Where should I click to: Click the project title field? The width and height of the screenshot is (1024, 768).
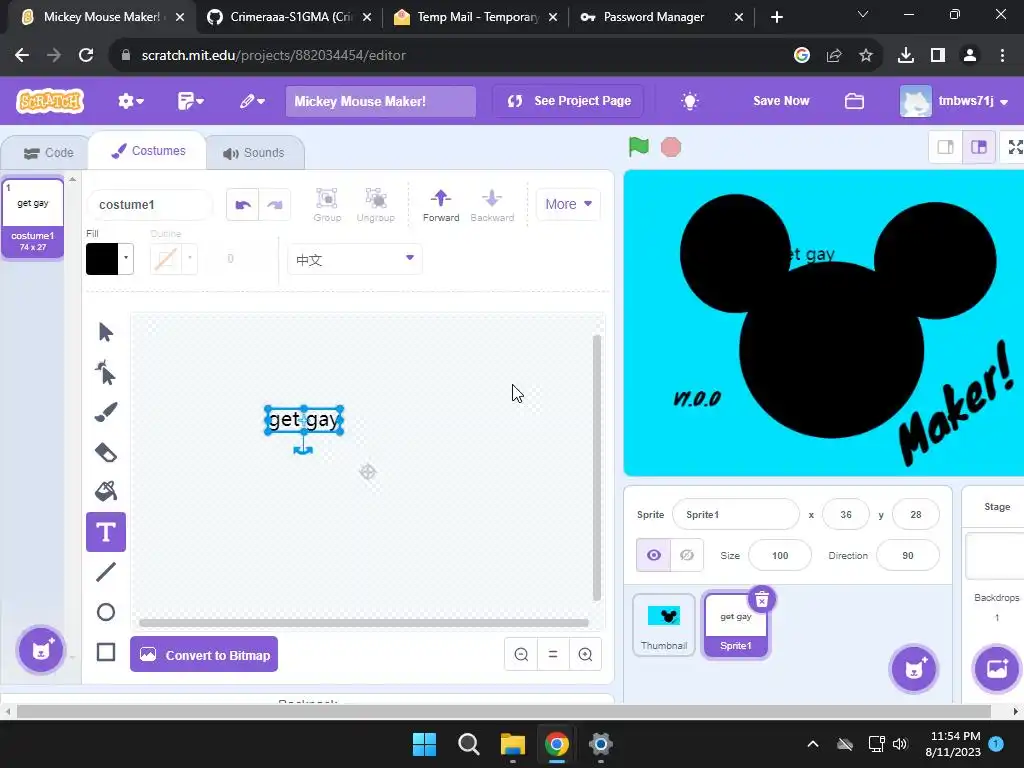point(381,101)
